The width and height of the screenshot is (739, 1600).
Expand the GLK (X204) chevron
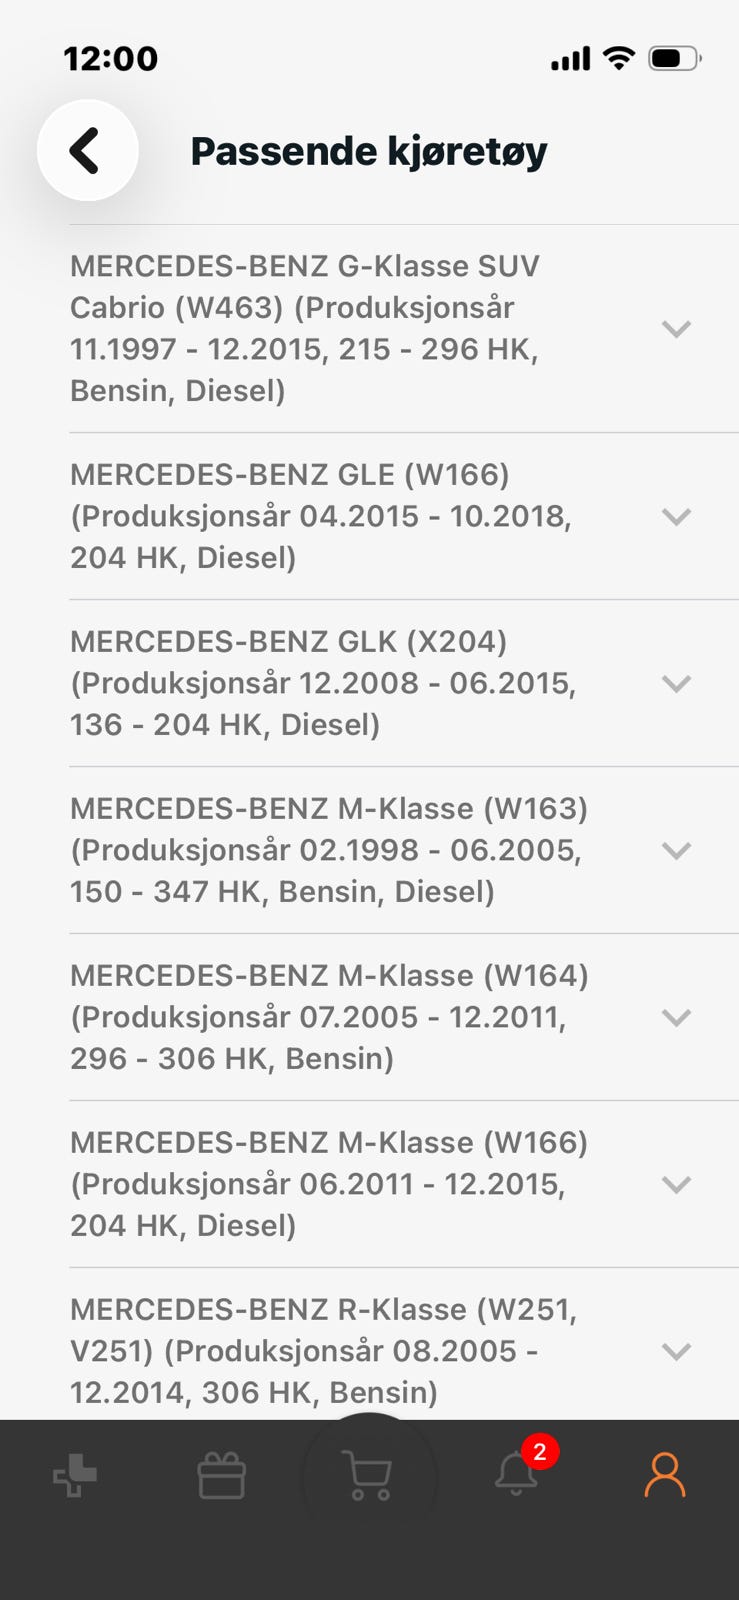click(x=677, y=684)
